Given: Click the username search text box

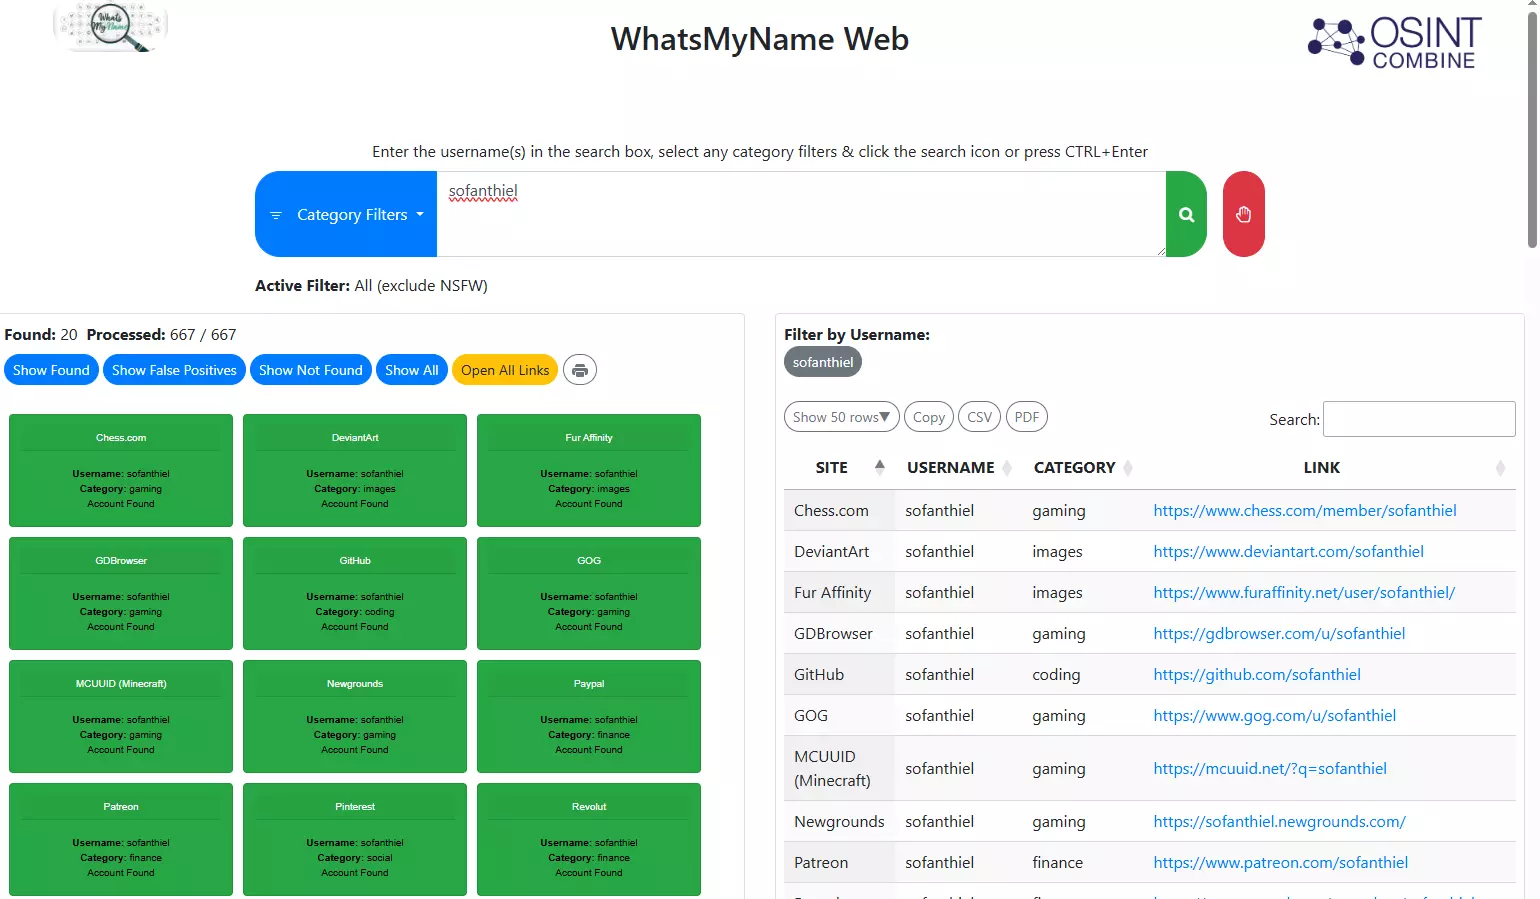Looking at the screenshot, I should 801,214.
